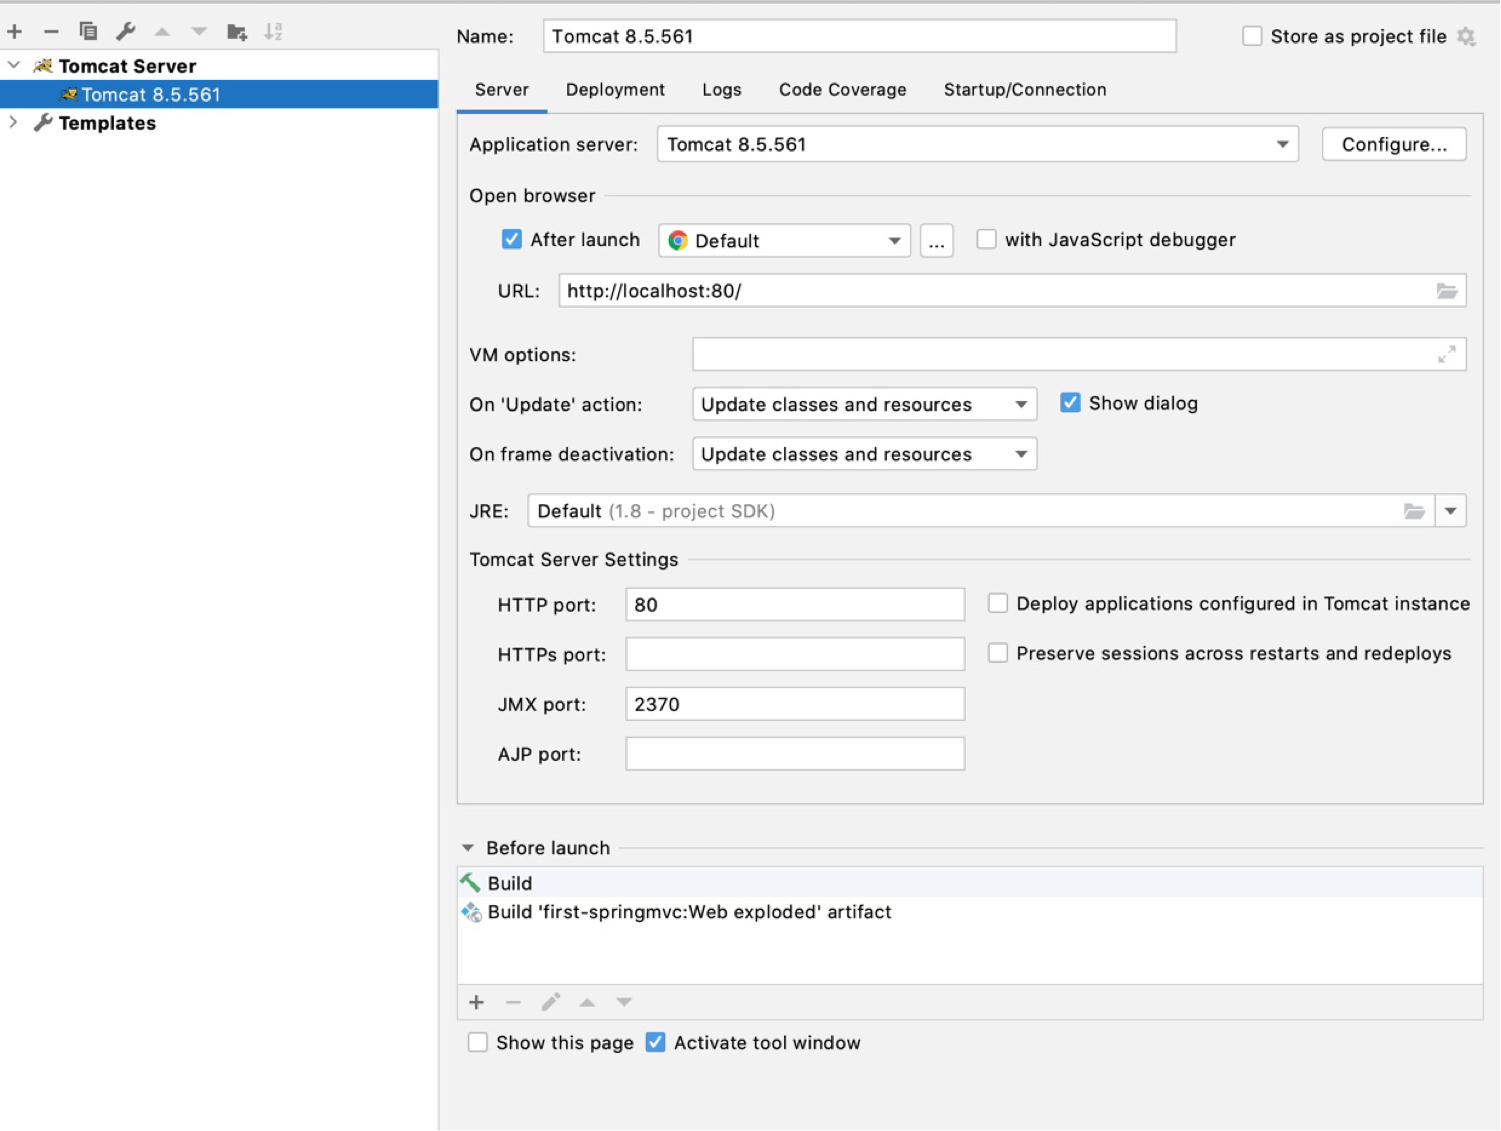The width and height of the screenshot is (1501, 1131).
Task: Collapse the Tomcat Server tree node
Action: pyautogui.click(x=14, y=66)
